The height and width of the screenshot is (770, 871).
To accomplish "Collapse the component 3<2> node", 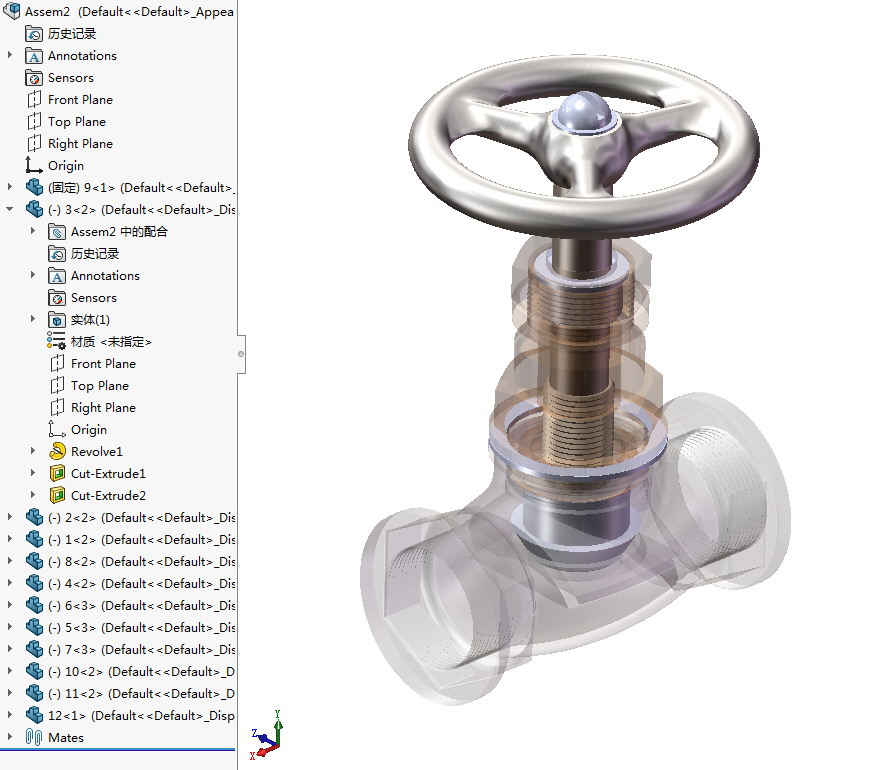I will (x=9, y=209).
